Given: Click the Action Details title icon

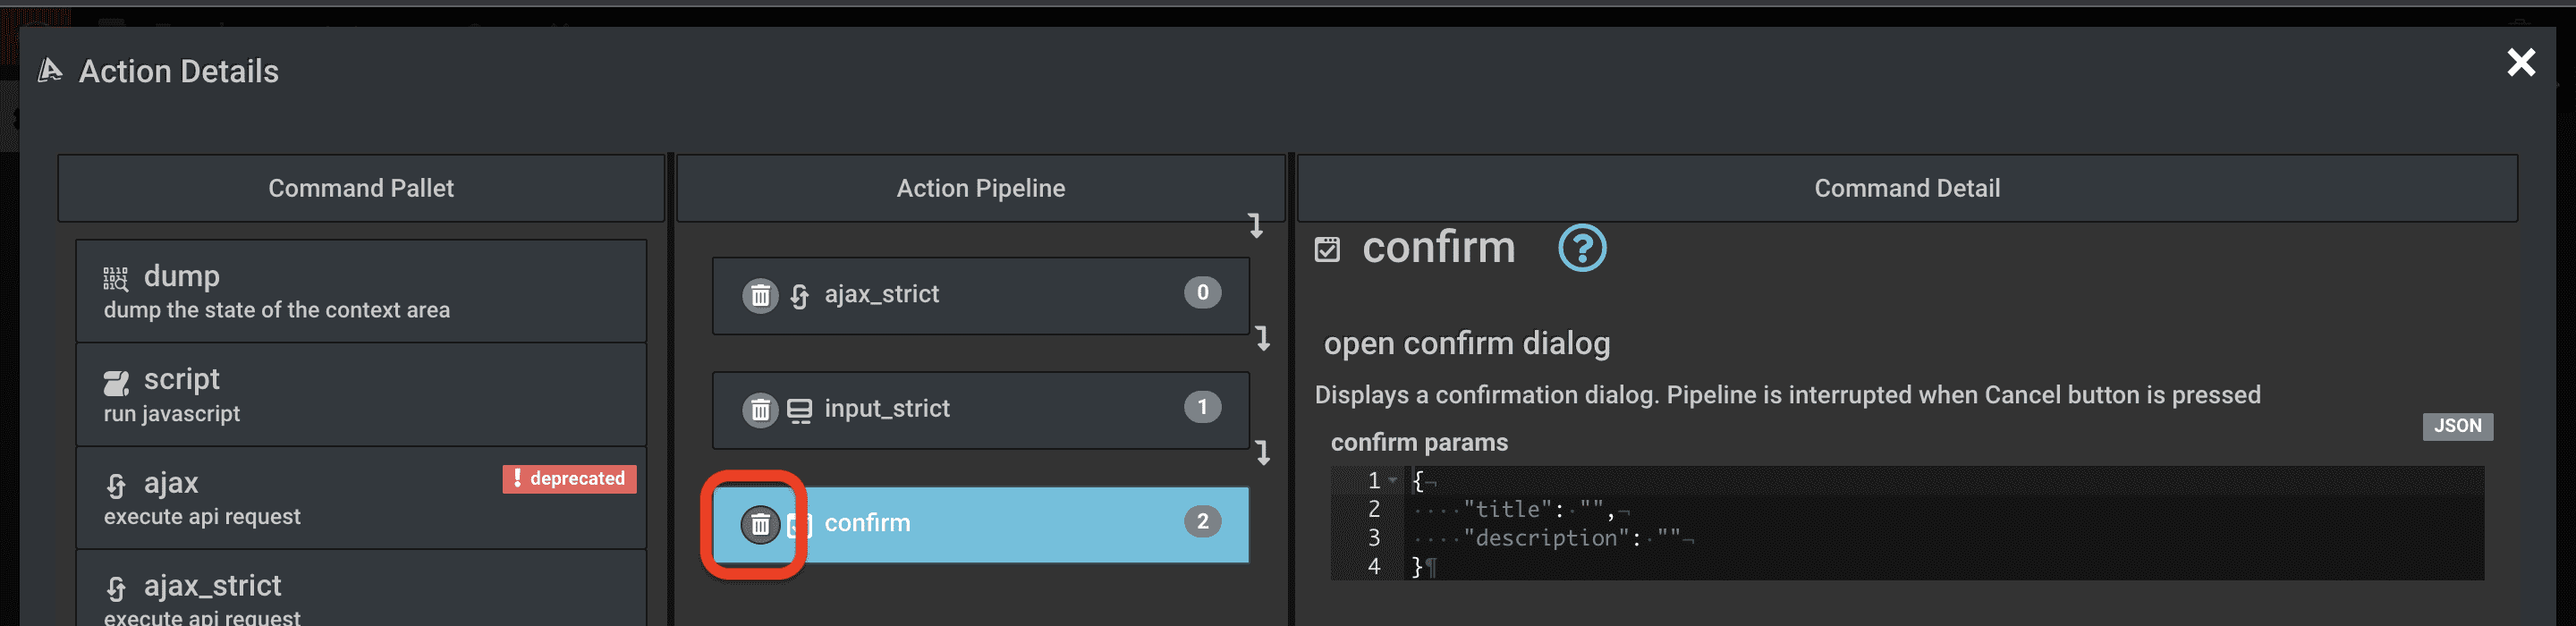Looking at the screenshot, I should click(50, 70).
